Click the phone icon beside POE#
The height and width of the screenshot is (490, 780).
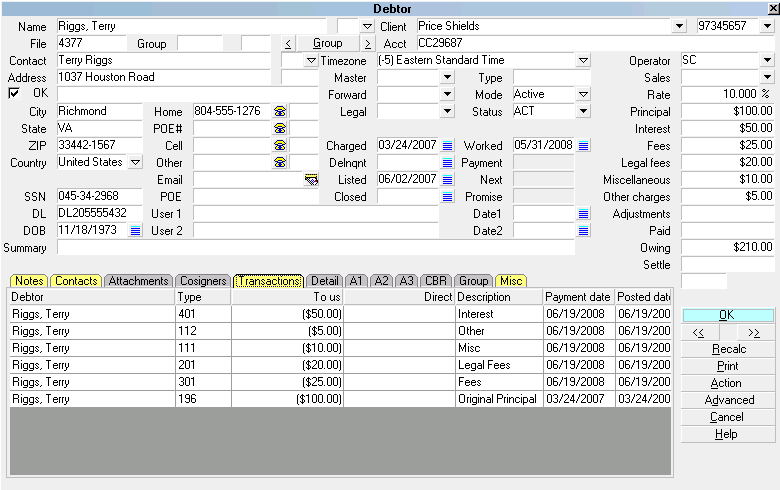[x=280, y=128]
